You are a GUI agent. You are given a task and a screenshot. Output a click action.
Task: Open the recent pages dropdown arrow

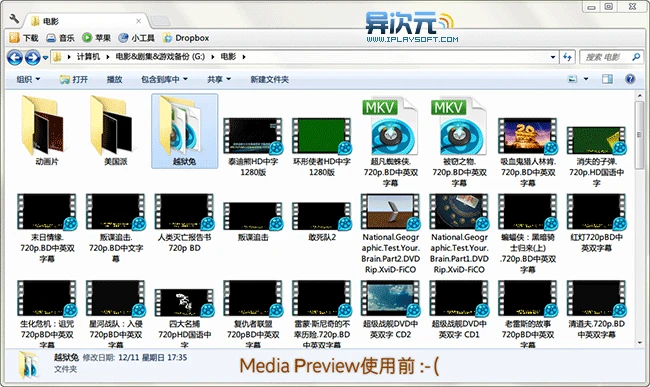[x=45, y=58]
